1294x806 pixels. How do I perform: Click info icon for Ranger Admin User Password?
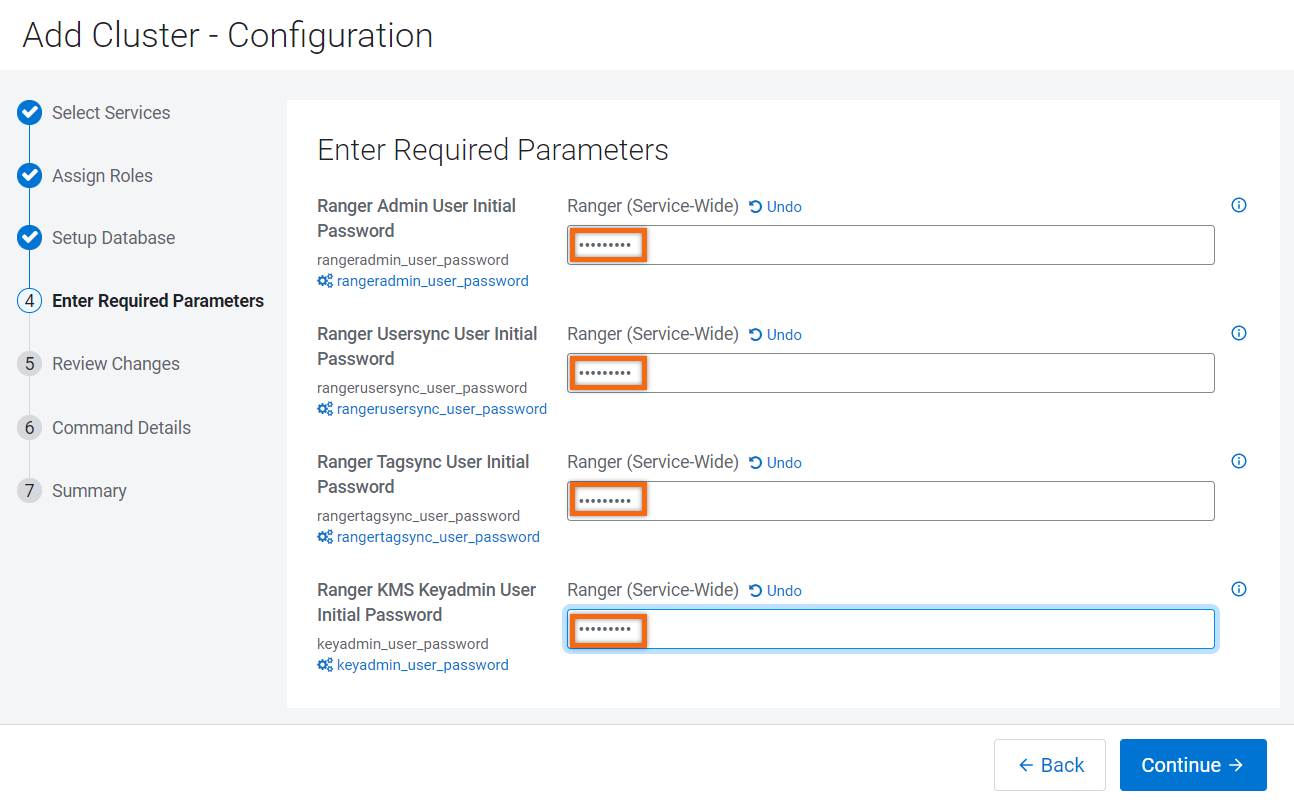tap(1239, 205)
